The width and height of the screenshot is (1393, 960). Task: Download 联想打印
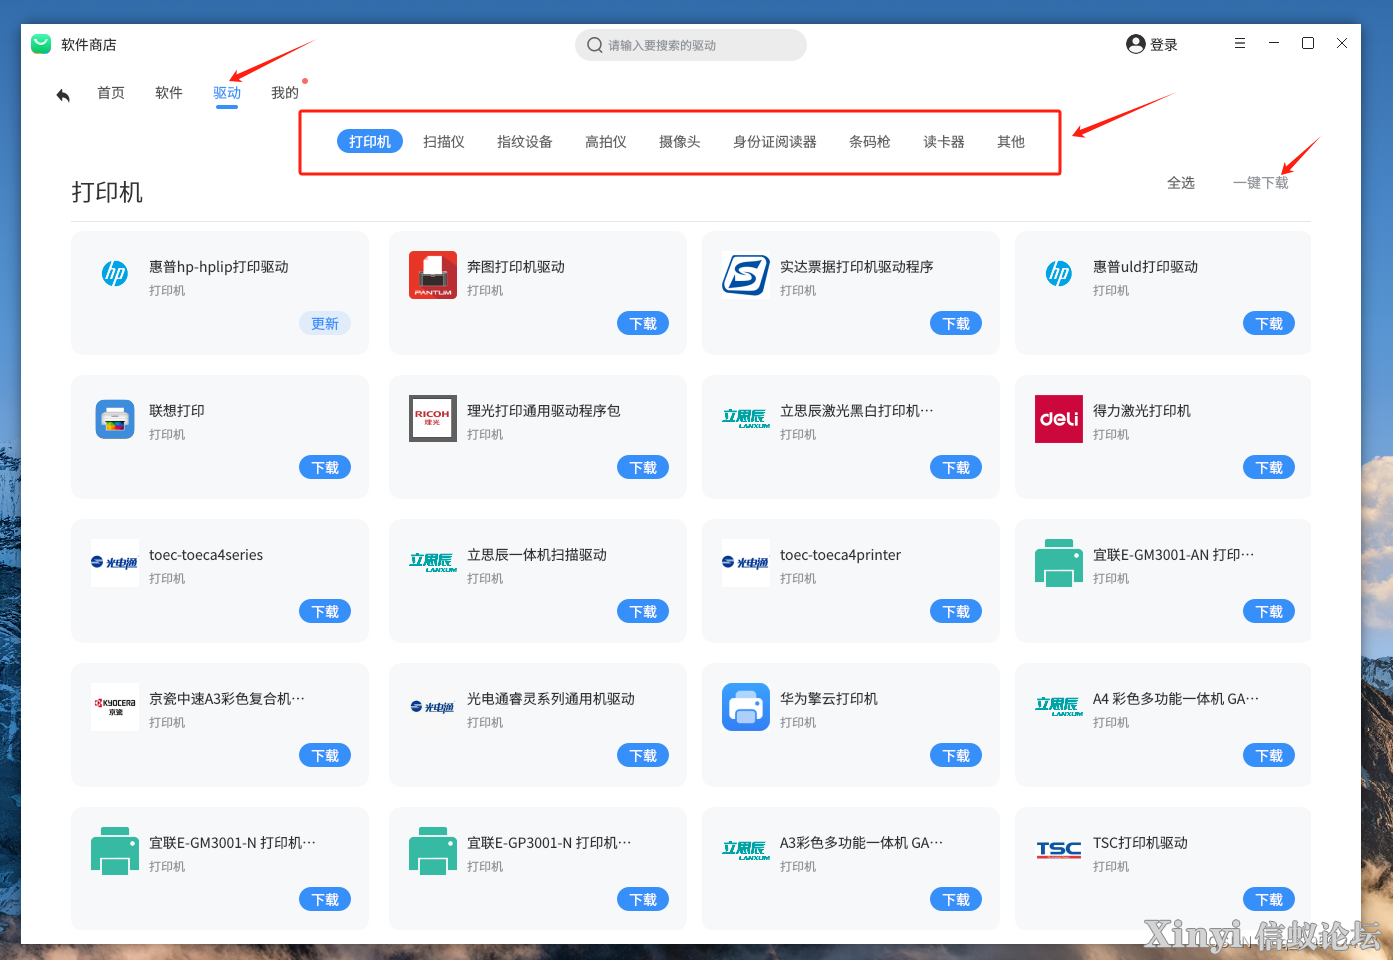(325, 468)
